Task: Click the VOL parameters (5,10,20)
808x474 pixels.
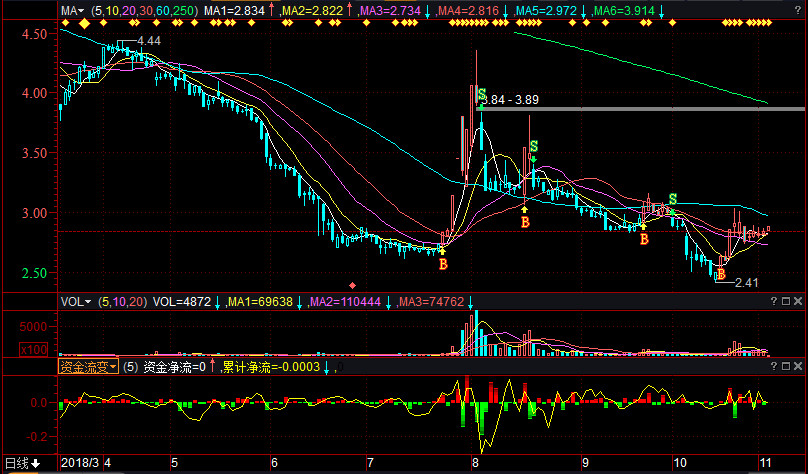Action: click(x=123, y=302)
